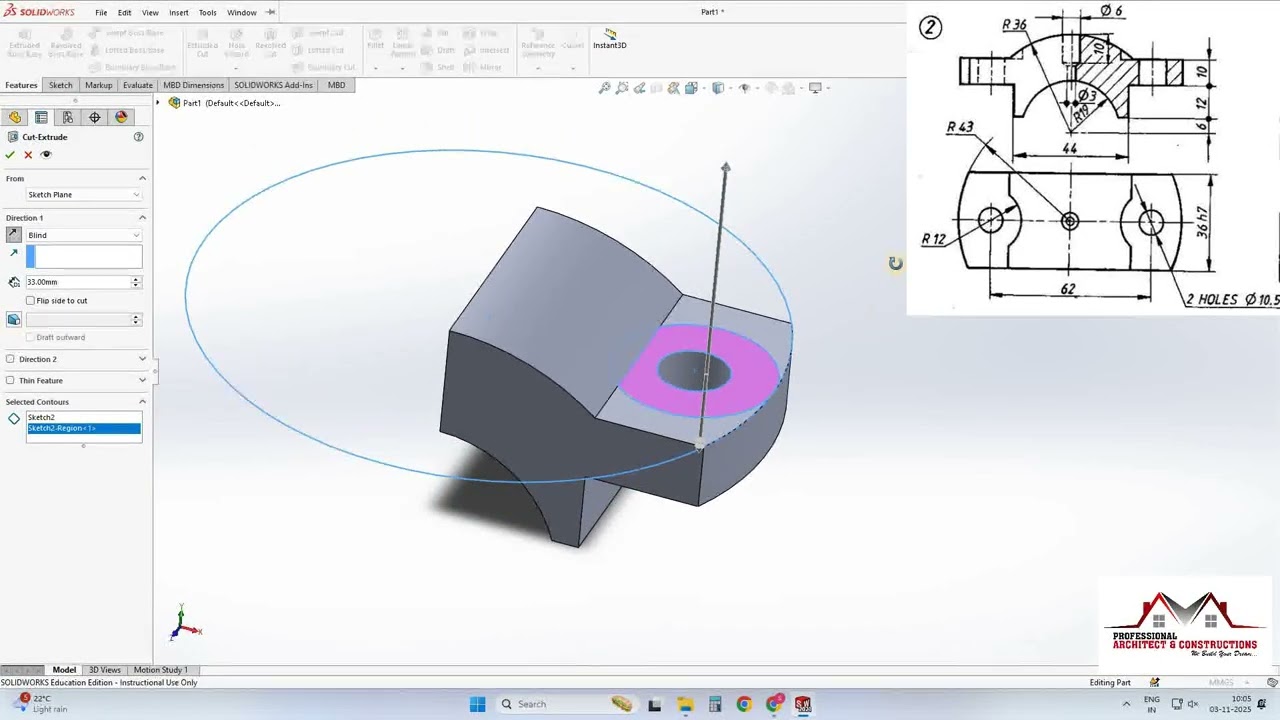Open the File menu
1280x720 pixels.
[101, 13]
